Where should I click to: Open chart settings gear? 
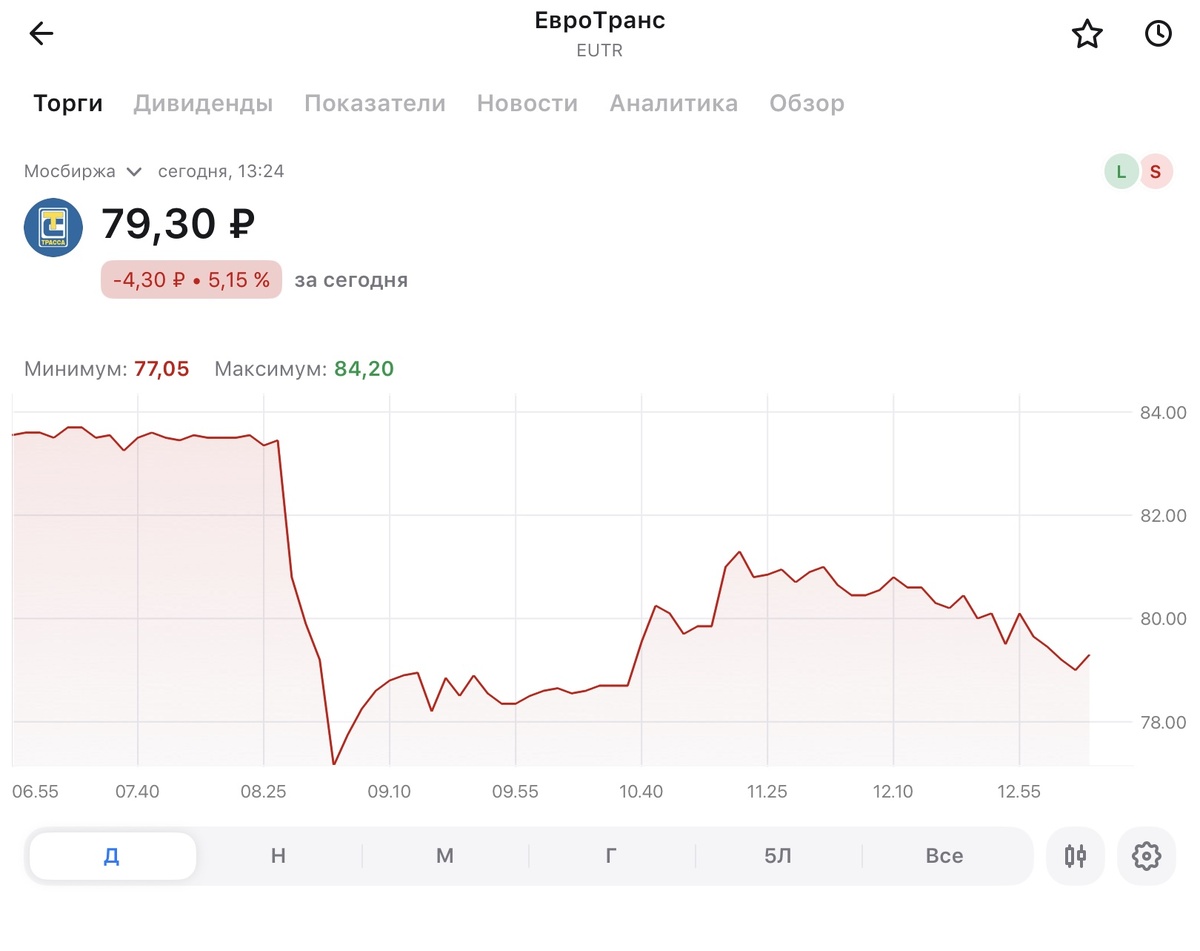[1146, 856]
